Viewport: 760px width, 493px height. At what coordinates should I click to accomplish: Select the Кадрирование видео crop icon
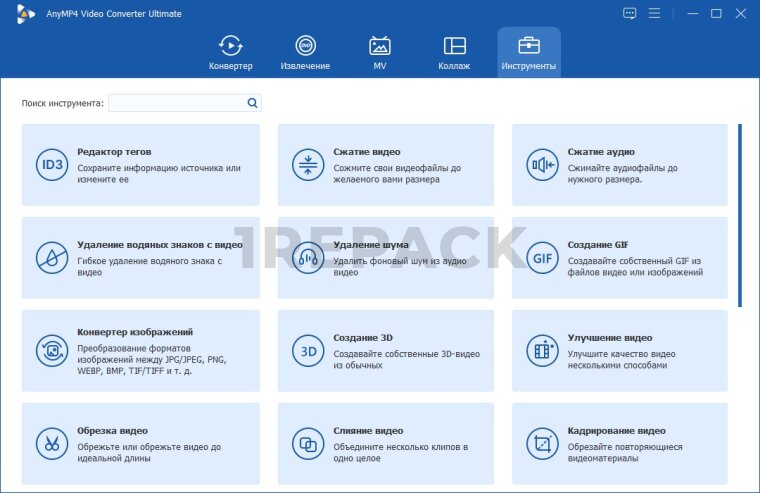(x=542, y=443)
